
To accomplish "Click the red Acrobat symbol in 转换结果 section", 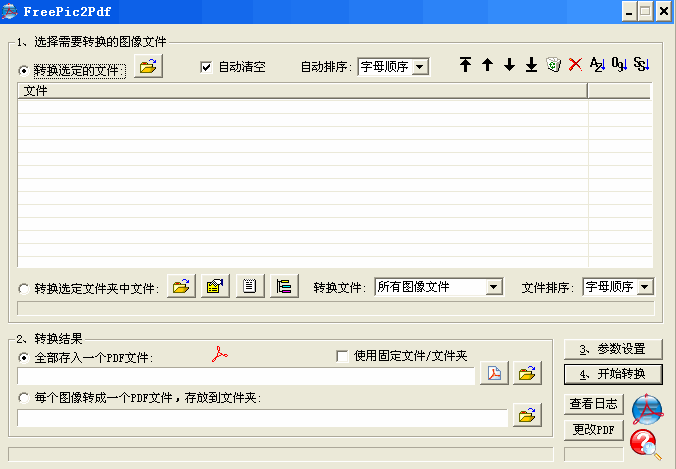I will pyautogui.click(x=219, y=354).
